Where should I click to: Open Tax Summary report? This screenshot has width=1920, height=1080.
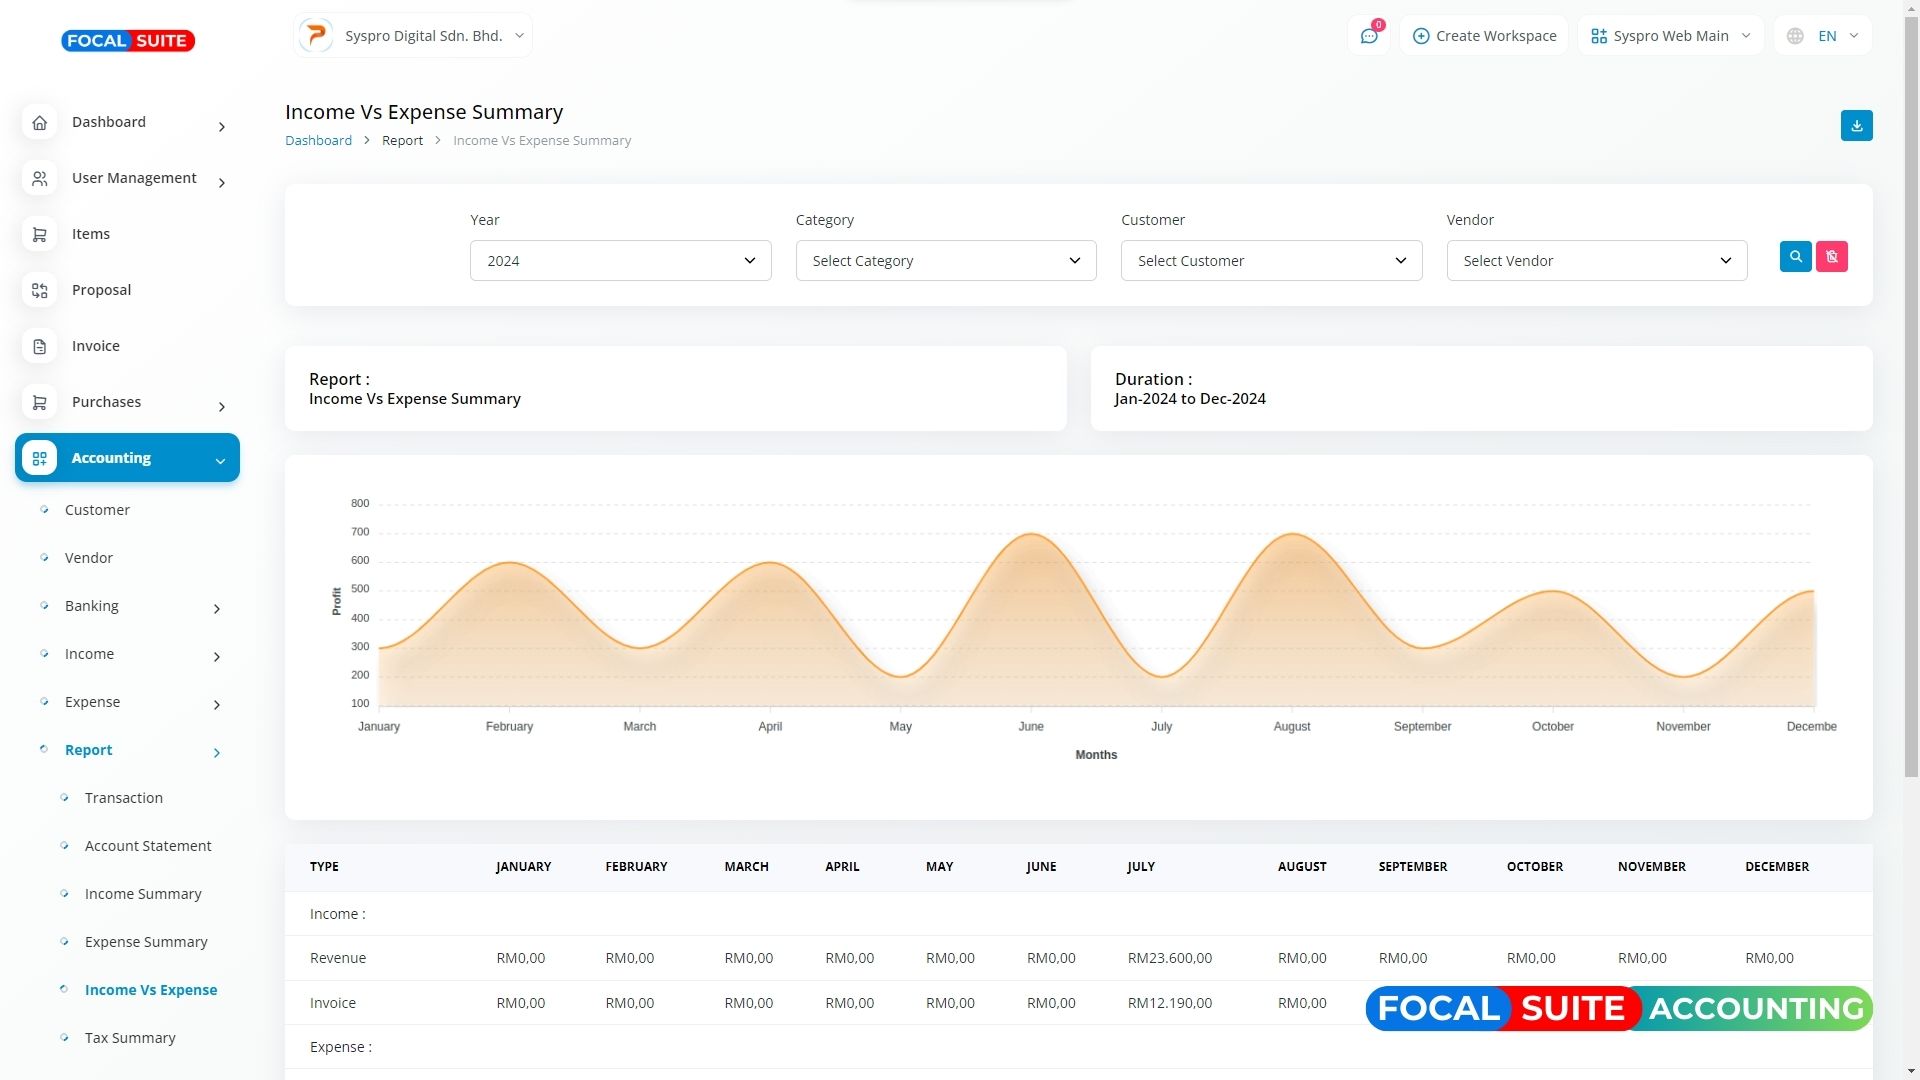(x=130, y=1038)
